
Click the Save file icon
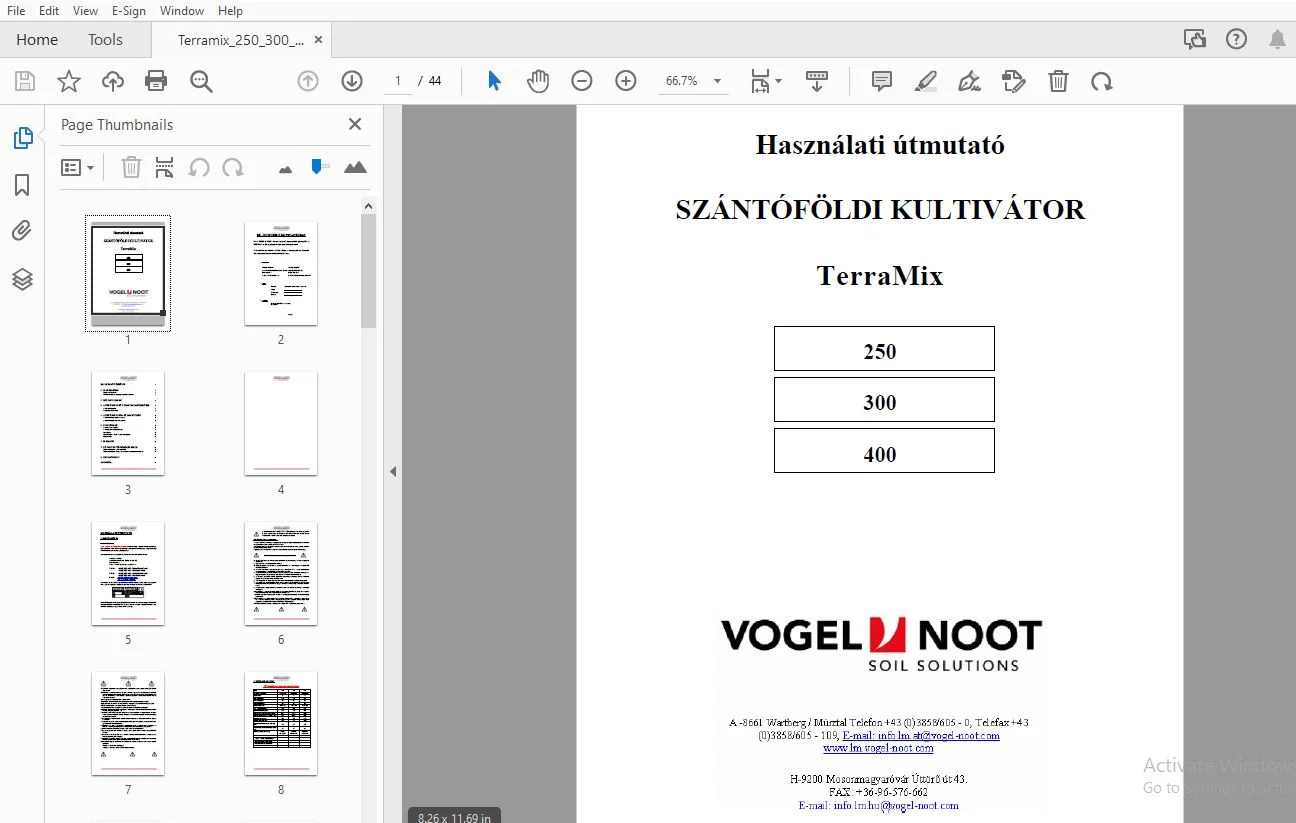(25, 81)
